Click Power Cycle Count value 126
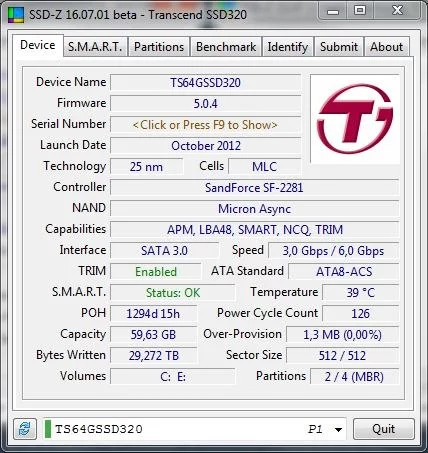428x453 pixels. [x=361, y=314]
